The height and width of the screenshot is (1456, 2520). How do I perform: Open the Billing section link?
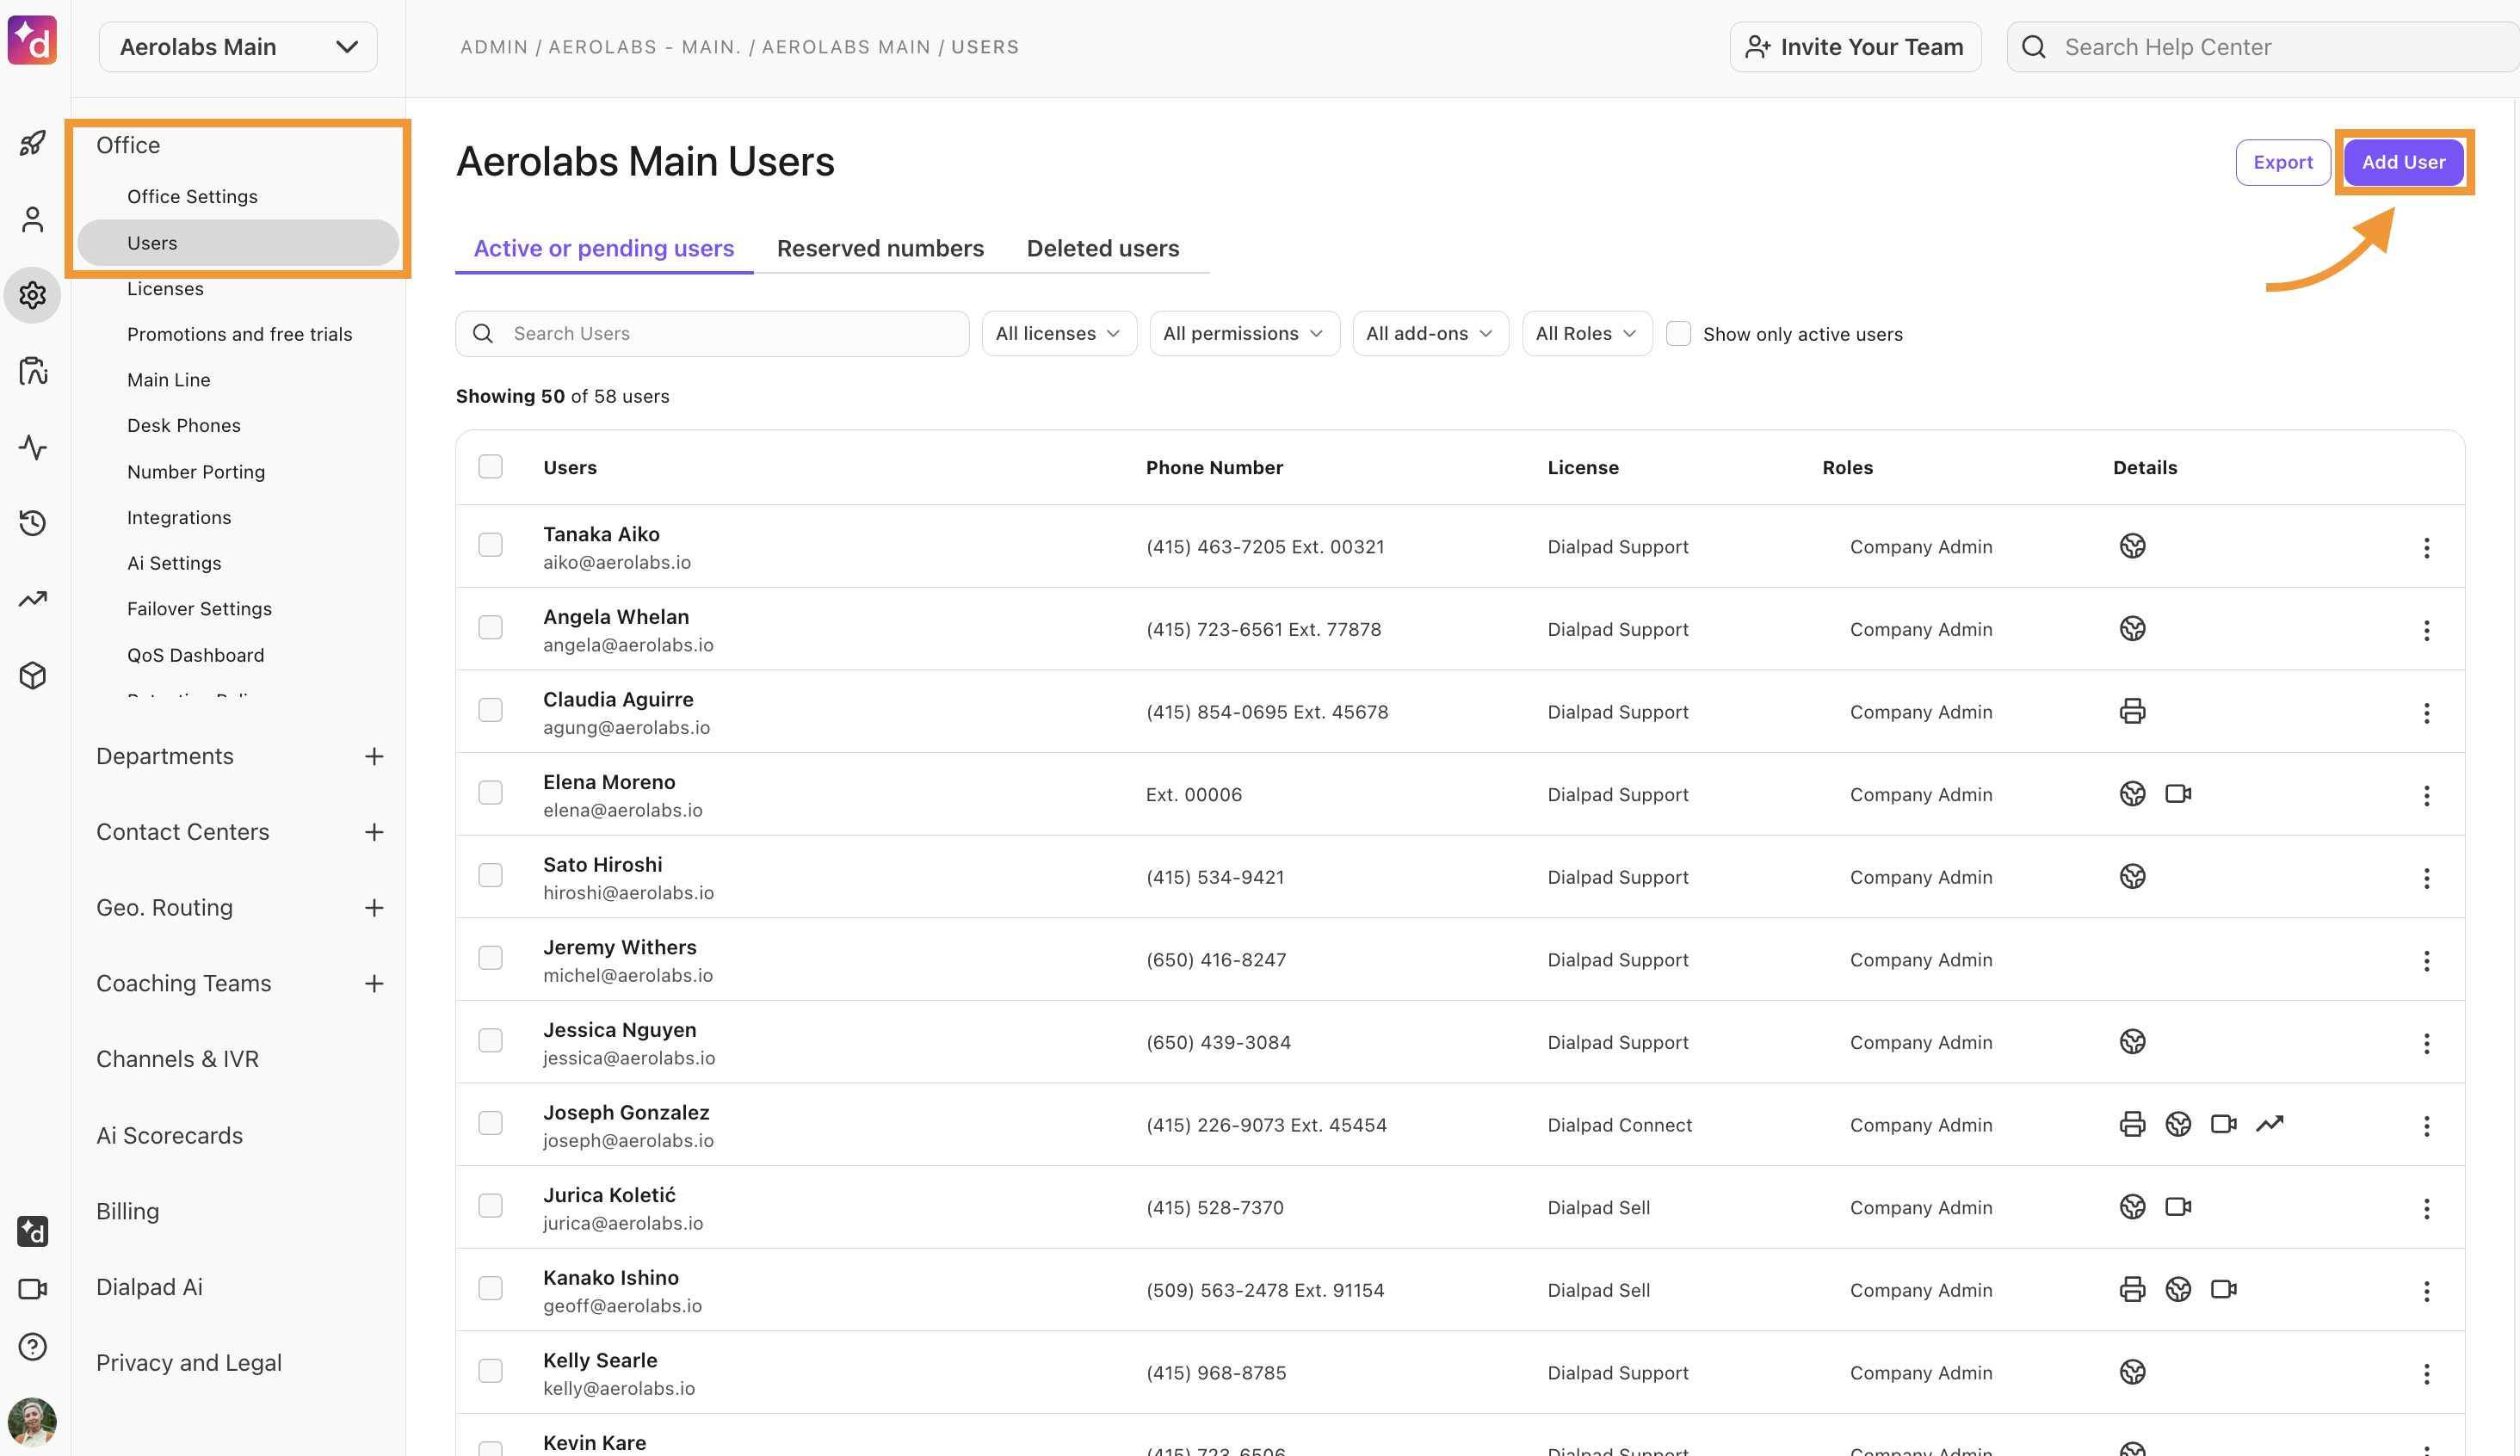[127, 1211]
